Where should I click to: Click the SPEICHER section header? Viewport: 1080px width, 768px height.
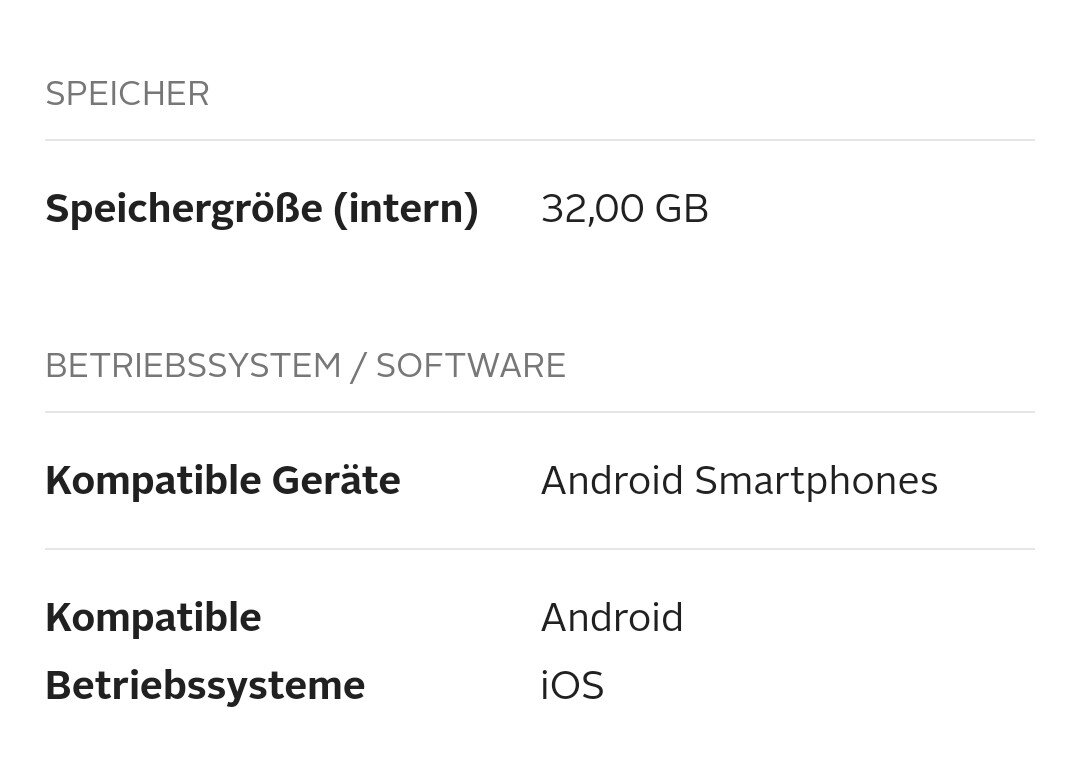pos(127,94)
